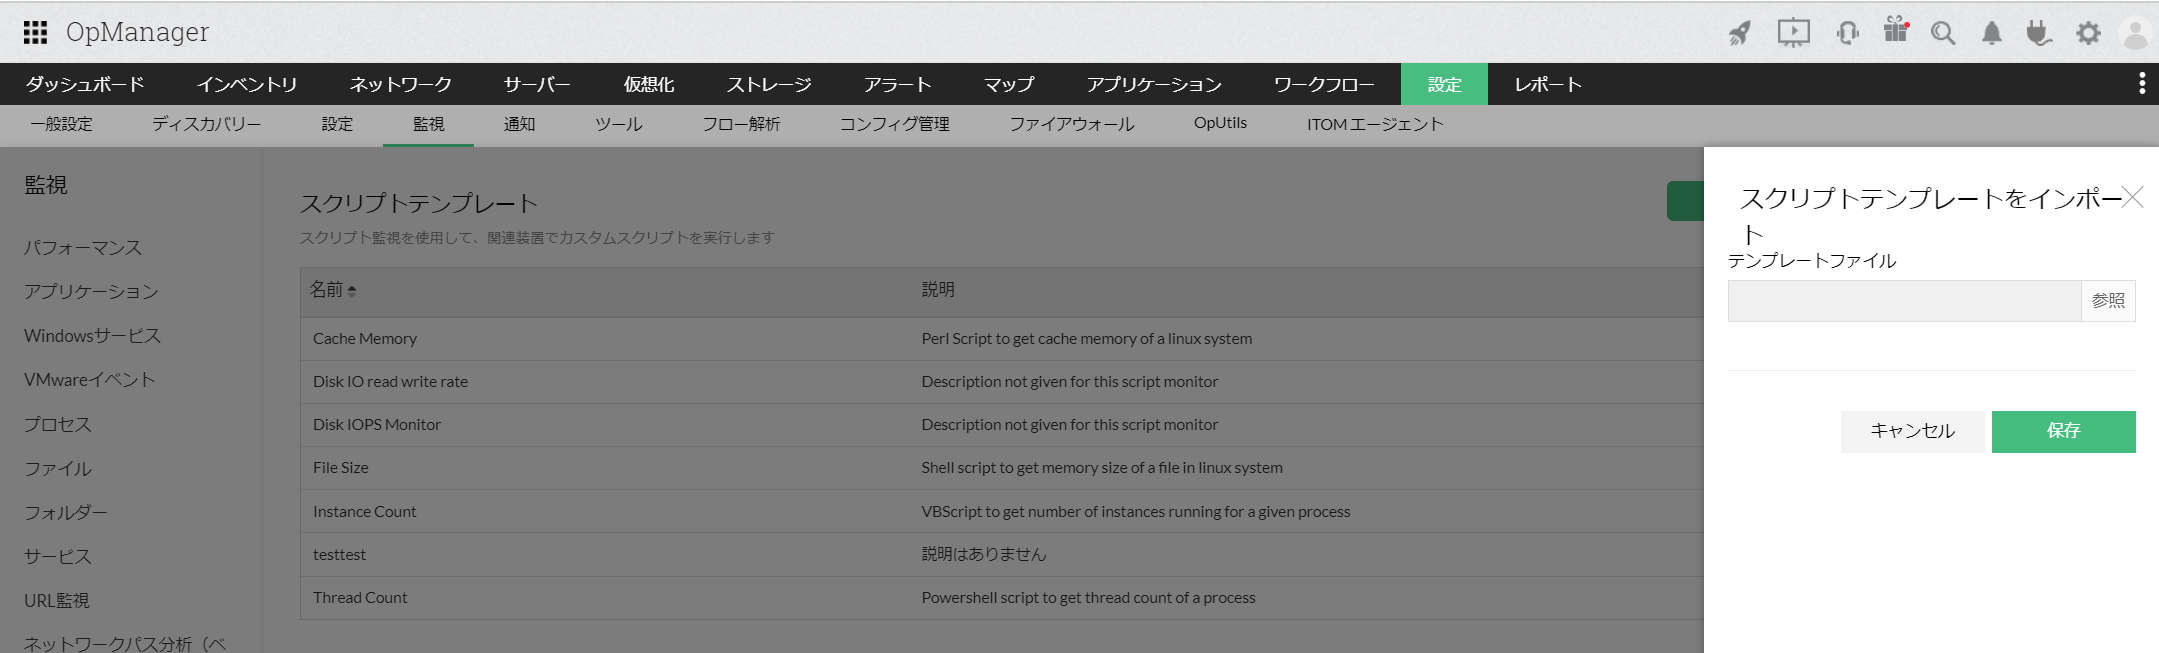Click the rocket quick-start icon
Image resolution: width=2159 pixels, height=653 pixels.
coord(1740,33)
